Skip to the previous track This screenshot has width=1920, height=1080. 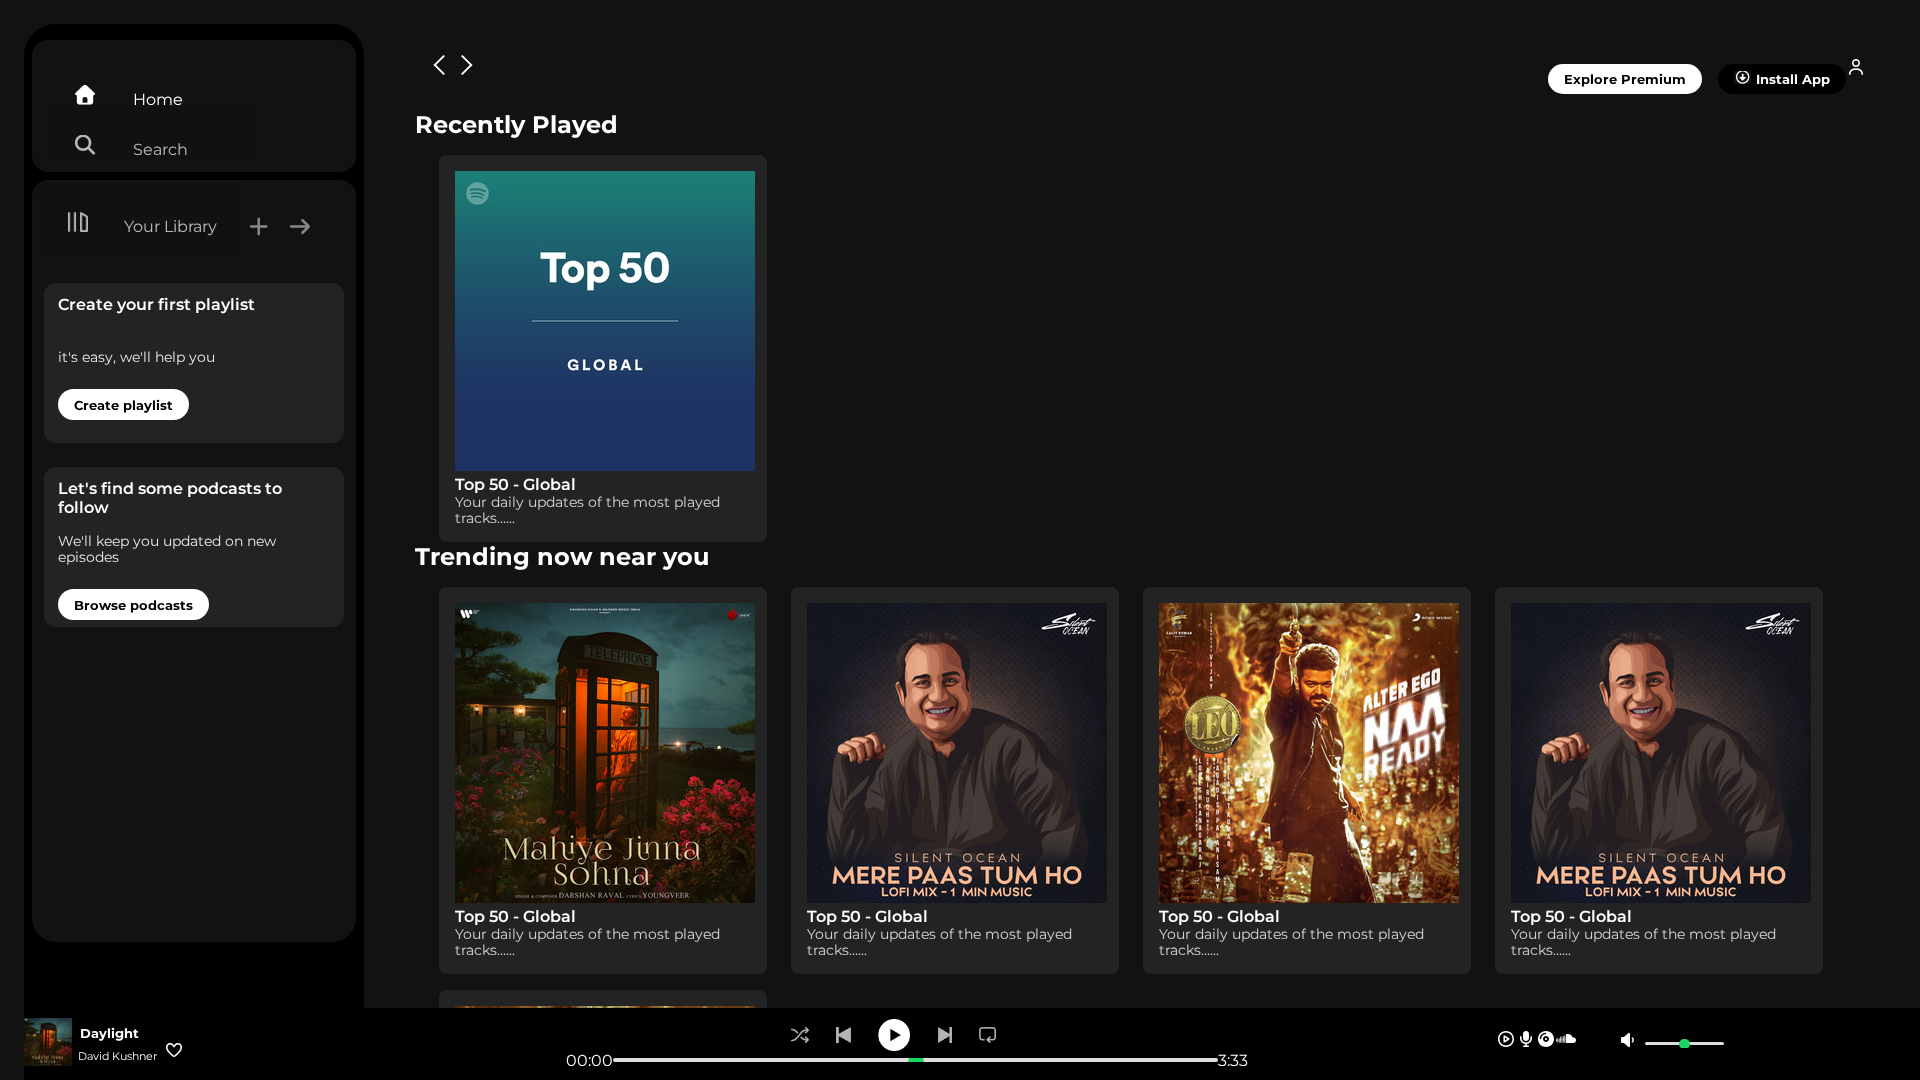point(844,1035)
